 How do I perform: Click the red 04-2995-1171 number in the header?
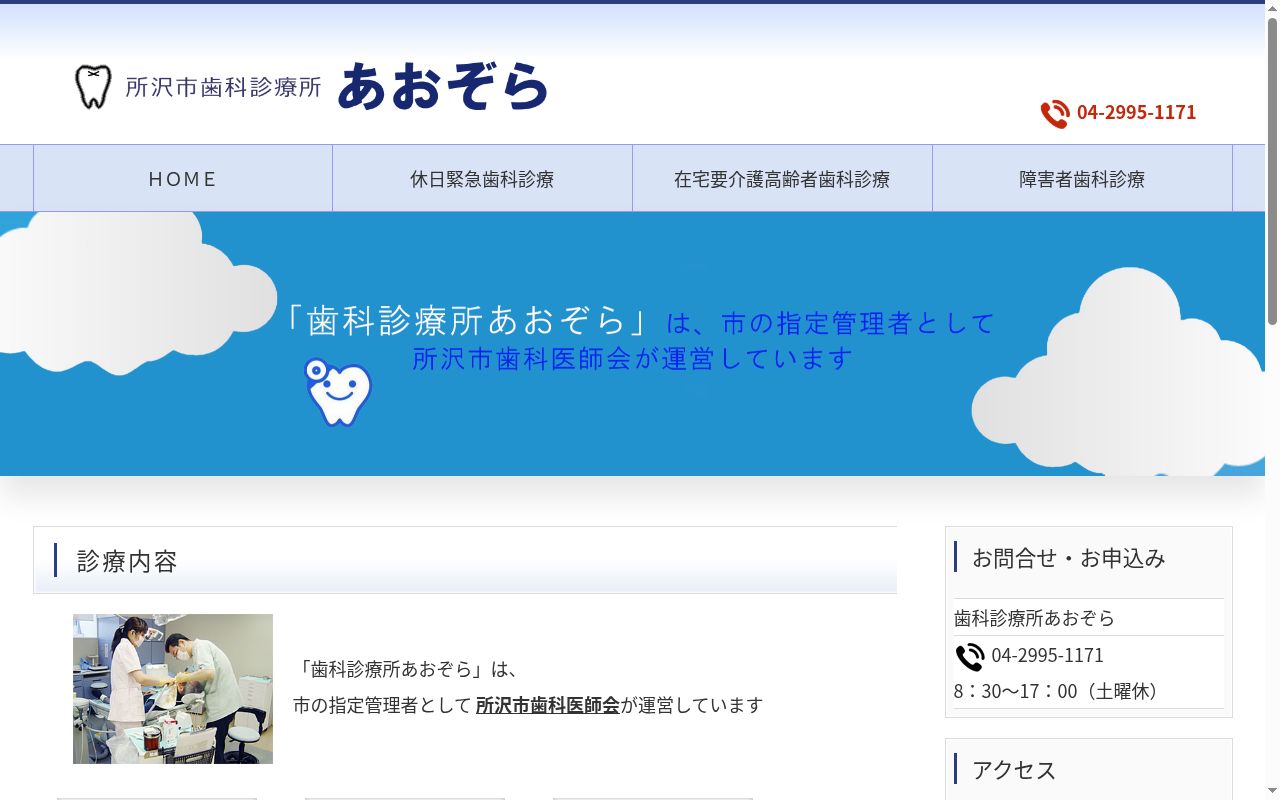[1136, 112]
